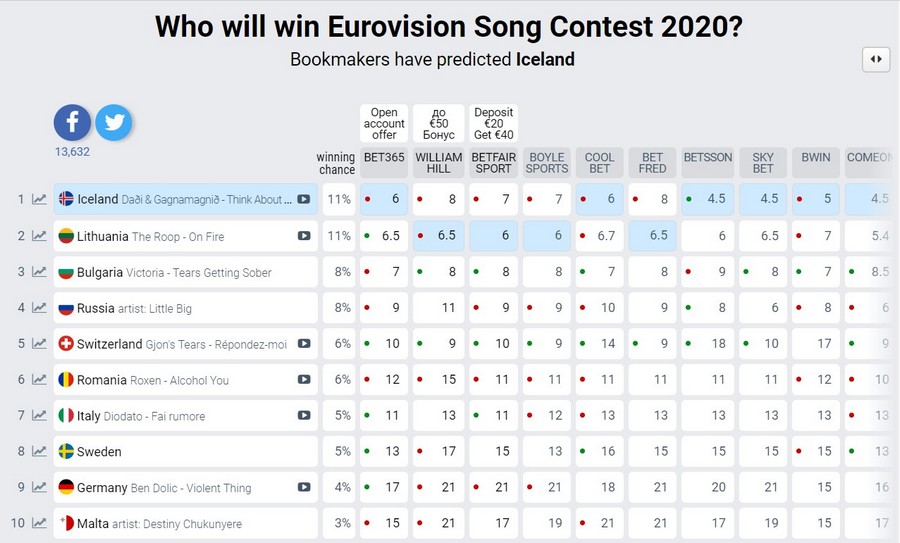Play Lithuania's On Fire video

[x=303, y=236]
